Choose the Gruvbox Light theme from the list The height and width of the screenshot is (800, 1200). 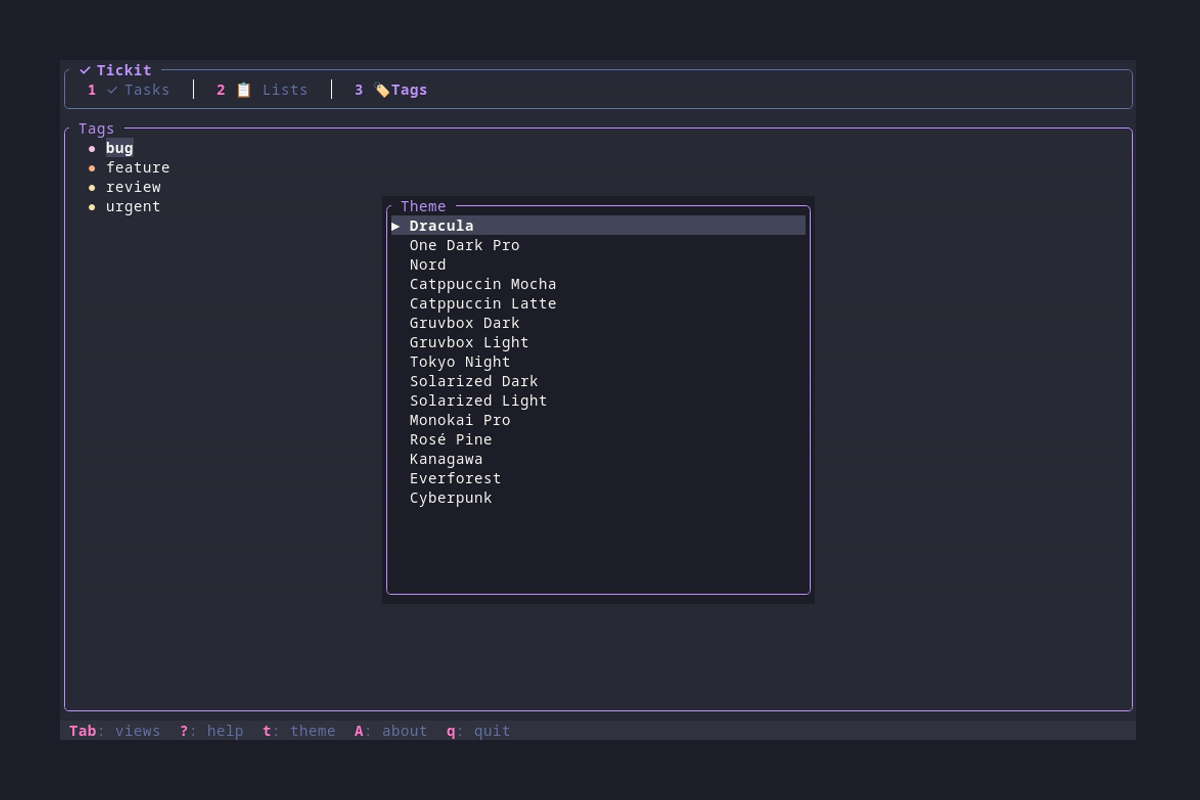click(x=469, y=342)
